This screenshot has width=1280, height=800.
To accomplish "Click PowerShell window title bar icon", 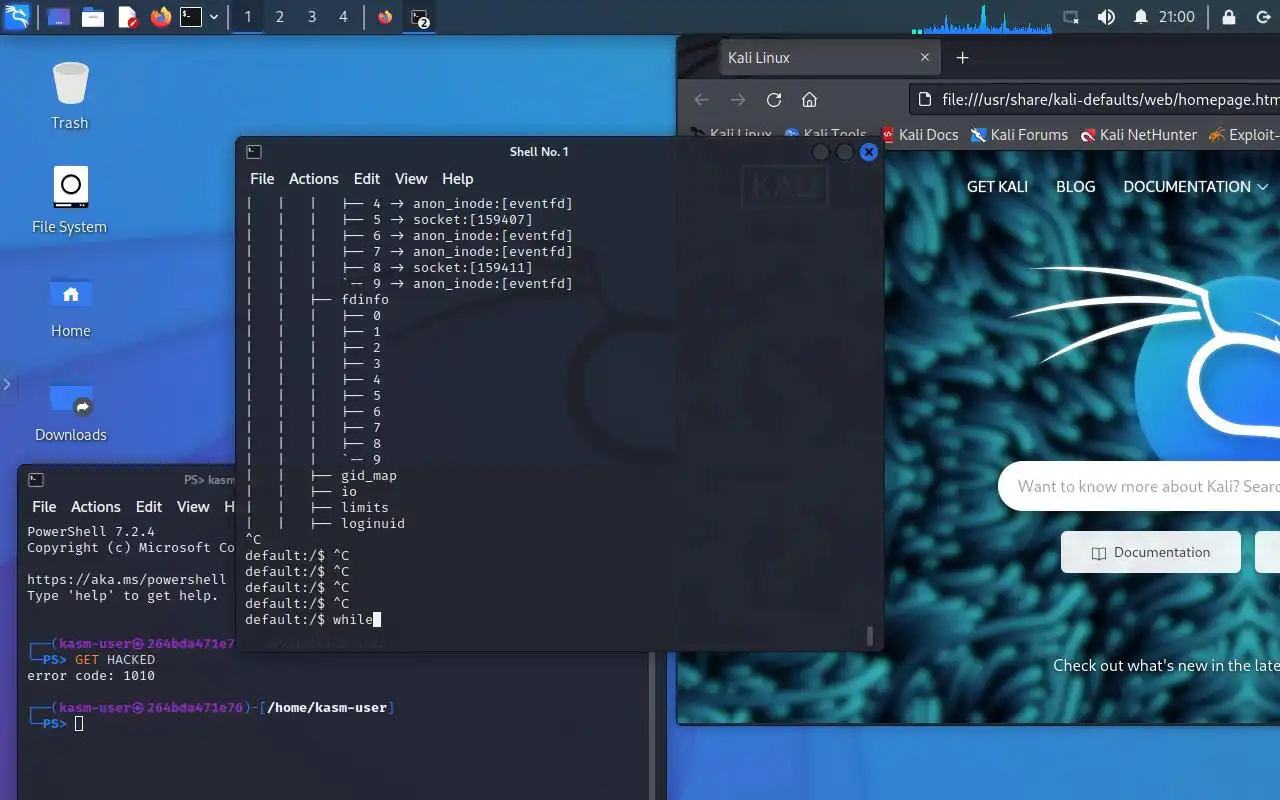I will pyautogui.click(x=36, y=480).
